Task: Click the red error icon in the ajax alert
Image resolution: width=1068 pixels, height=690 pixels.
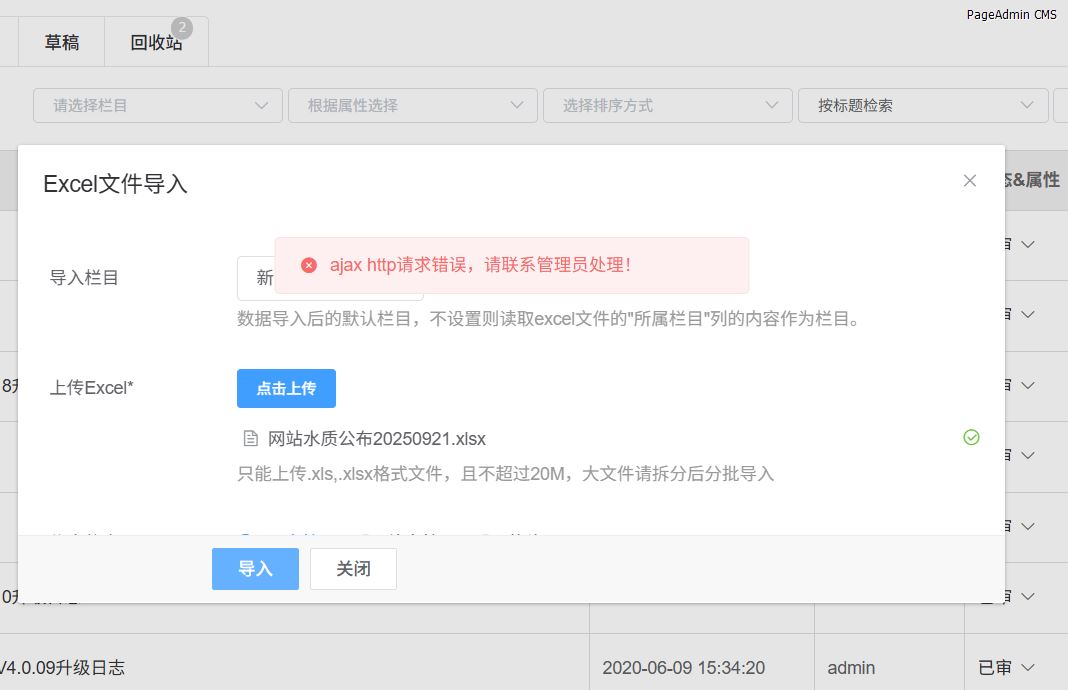Action: (x=309, y=265)
